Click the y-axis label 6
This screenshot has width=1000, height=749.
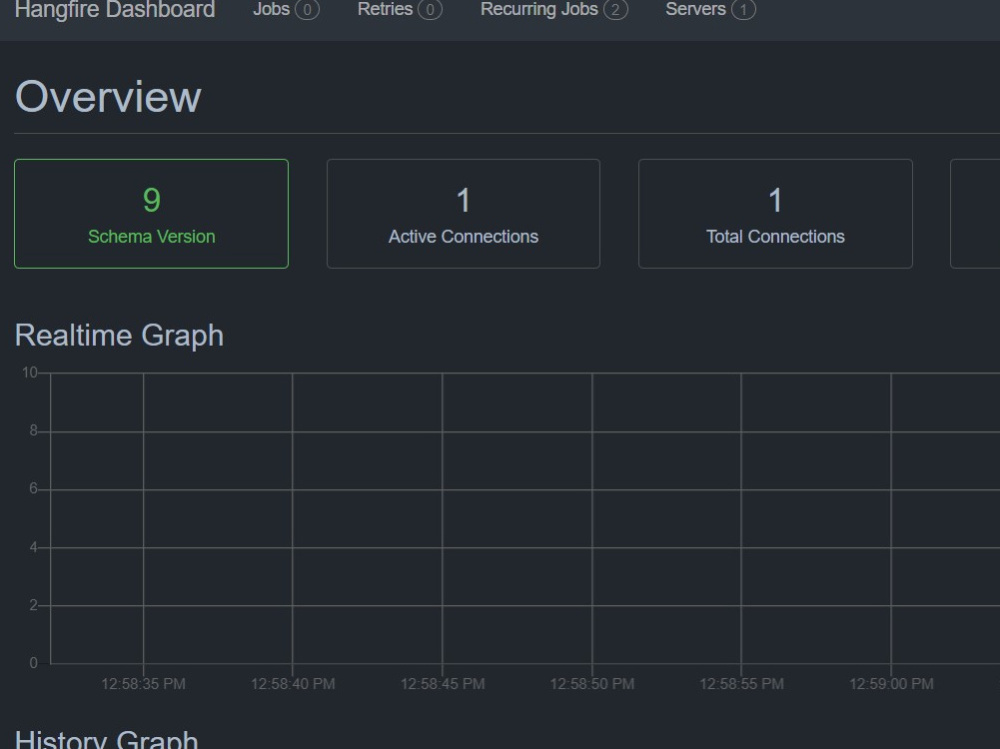coord(34,489)
